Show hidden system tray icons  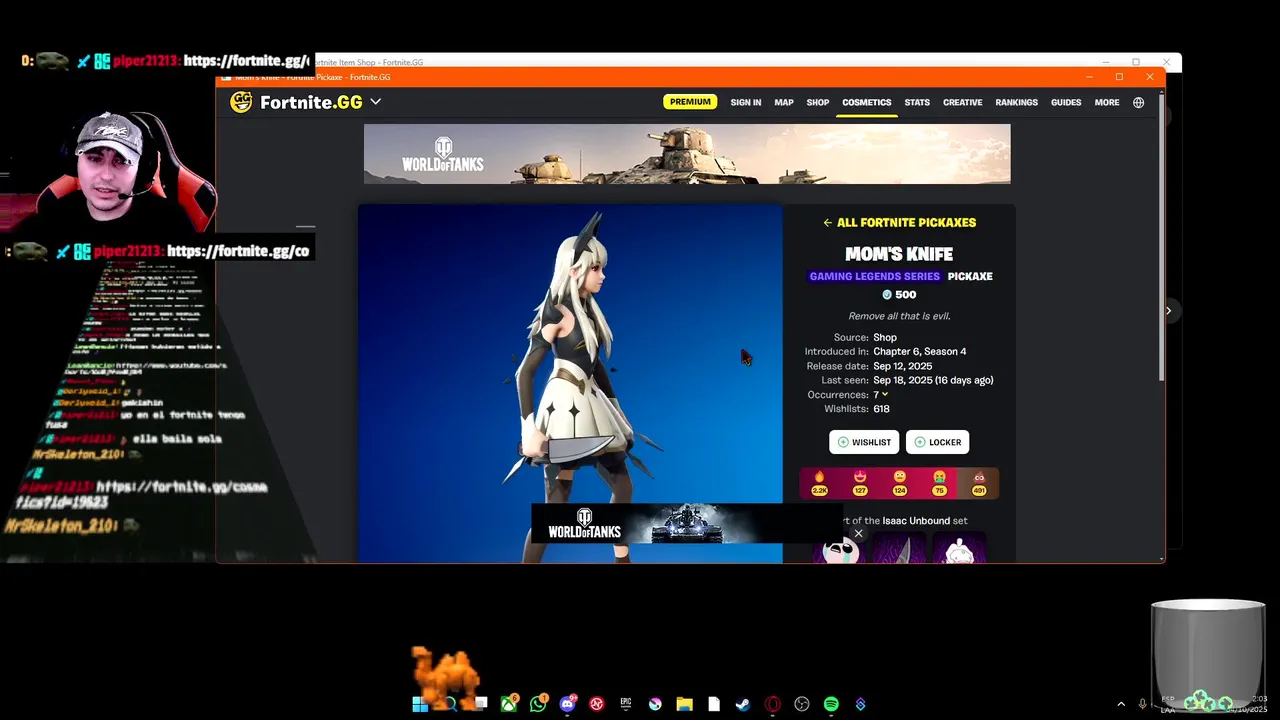point(1120,704)
